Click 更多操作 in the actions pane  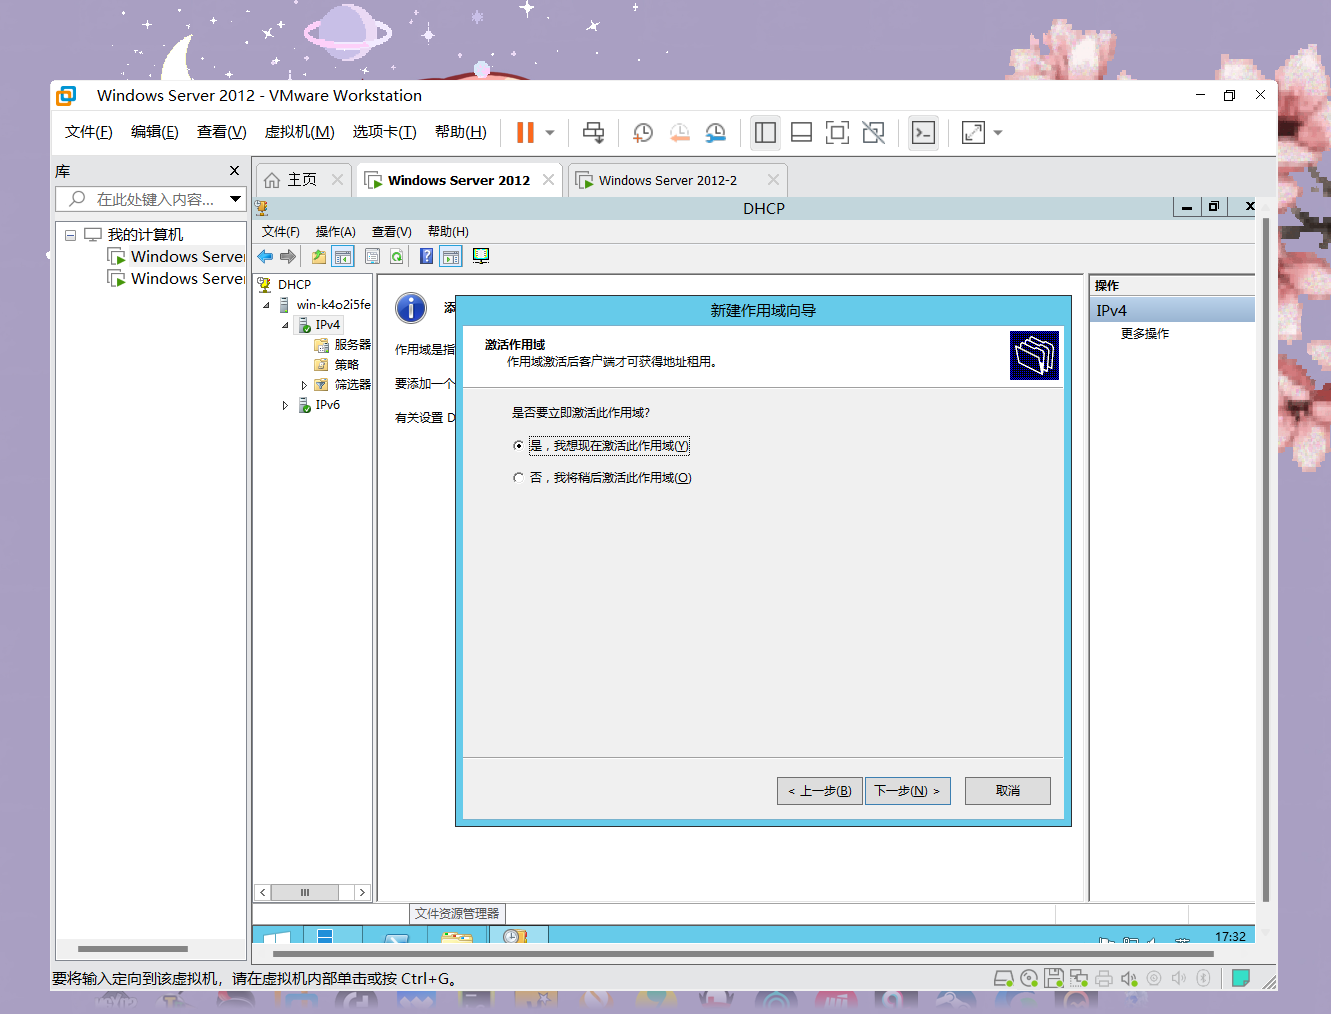point(1145,334)
